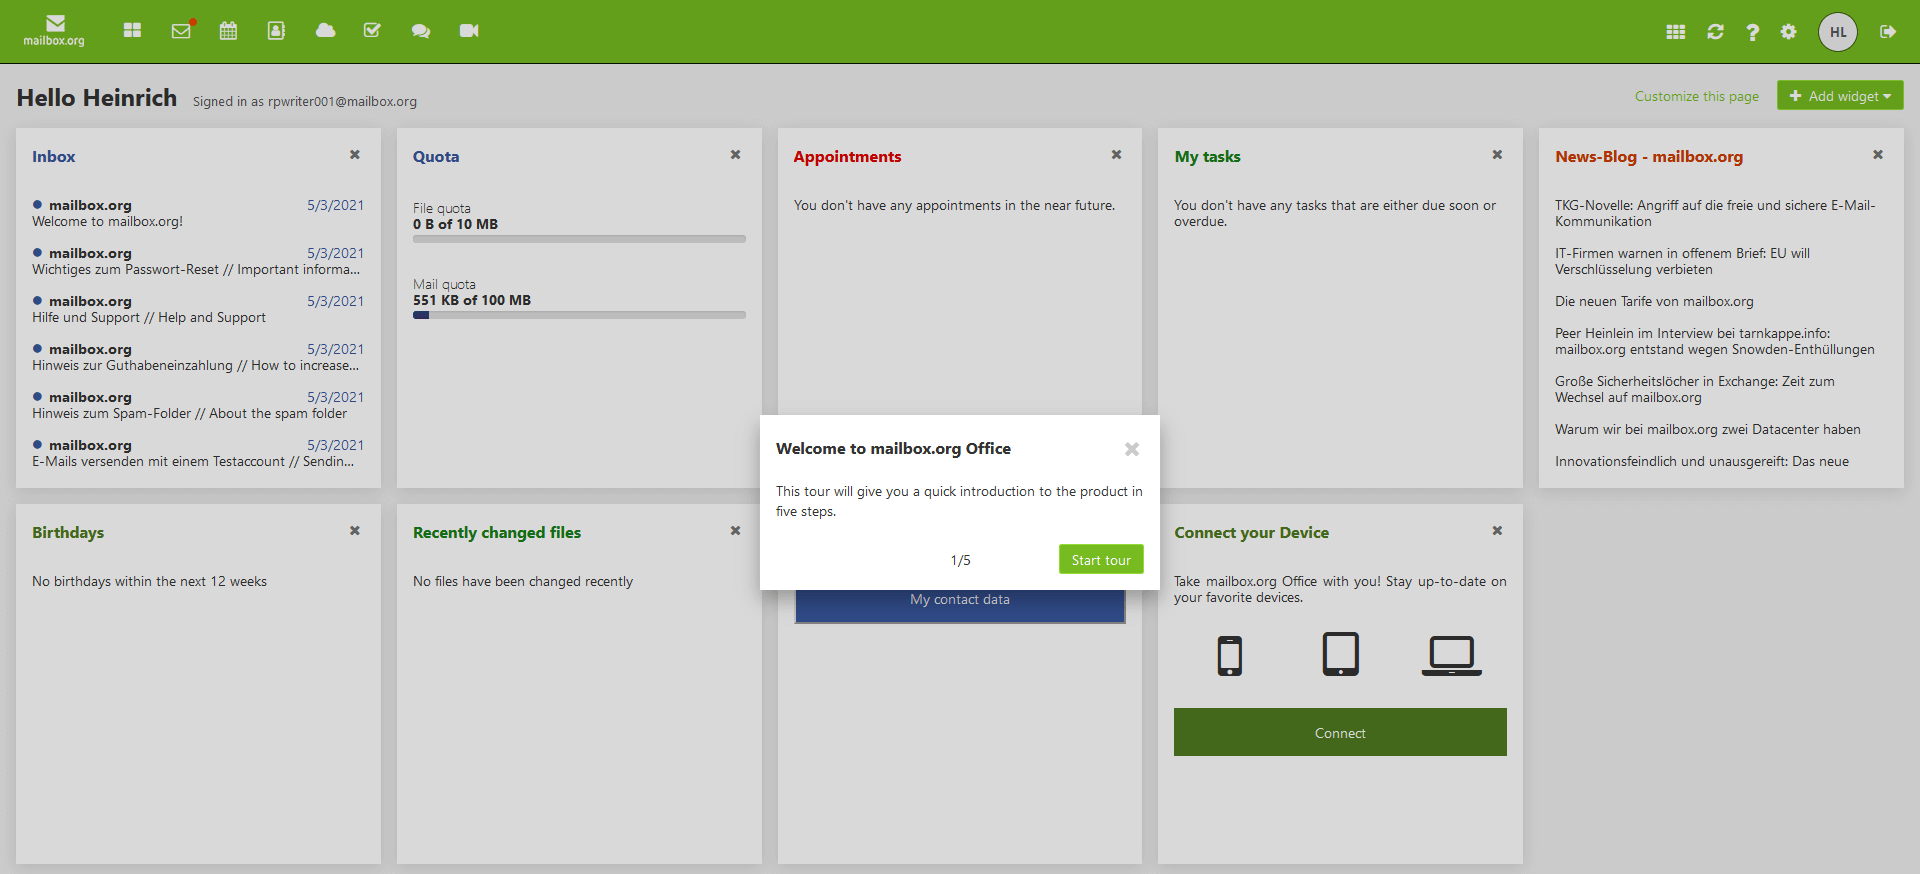Select the laptop device icon
The height and width of the screenshot is (874, 1920).
coord(1452,656)
